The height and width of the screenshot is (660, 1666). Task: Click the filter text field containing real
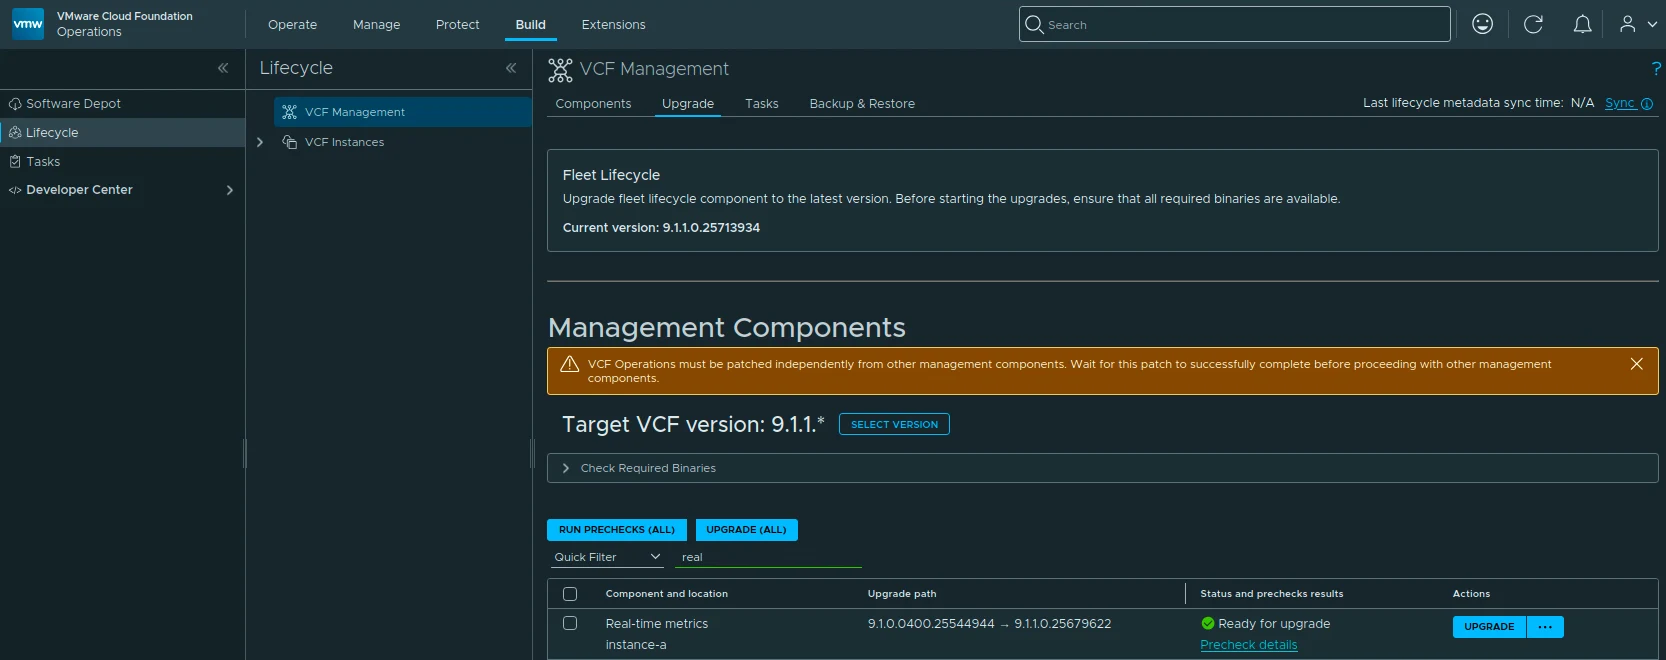point(768,557)
